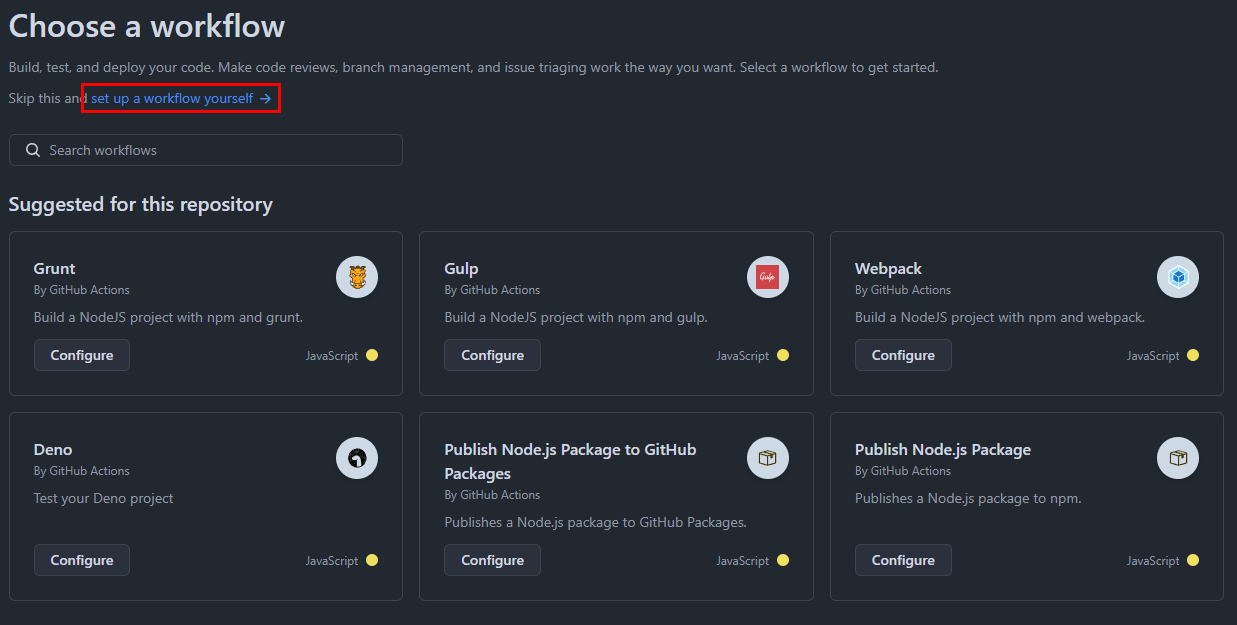Screen dimensions: 1237x625
Task: Configure the Gulp workflow
Action: point(492,355)
